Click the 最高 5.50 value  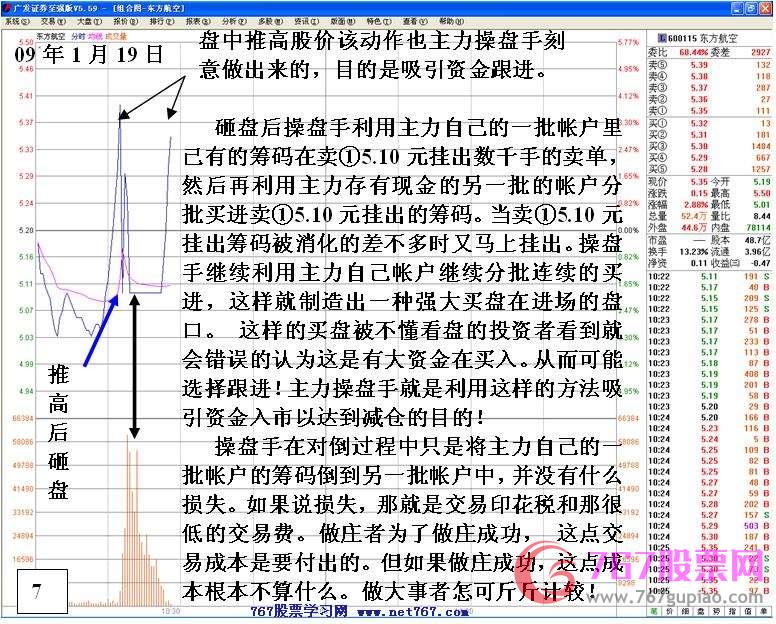click(762, 193)
